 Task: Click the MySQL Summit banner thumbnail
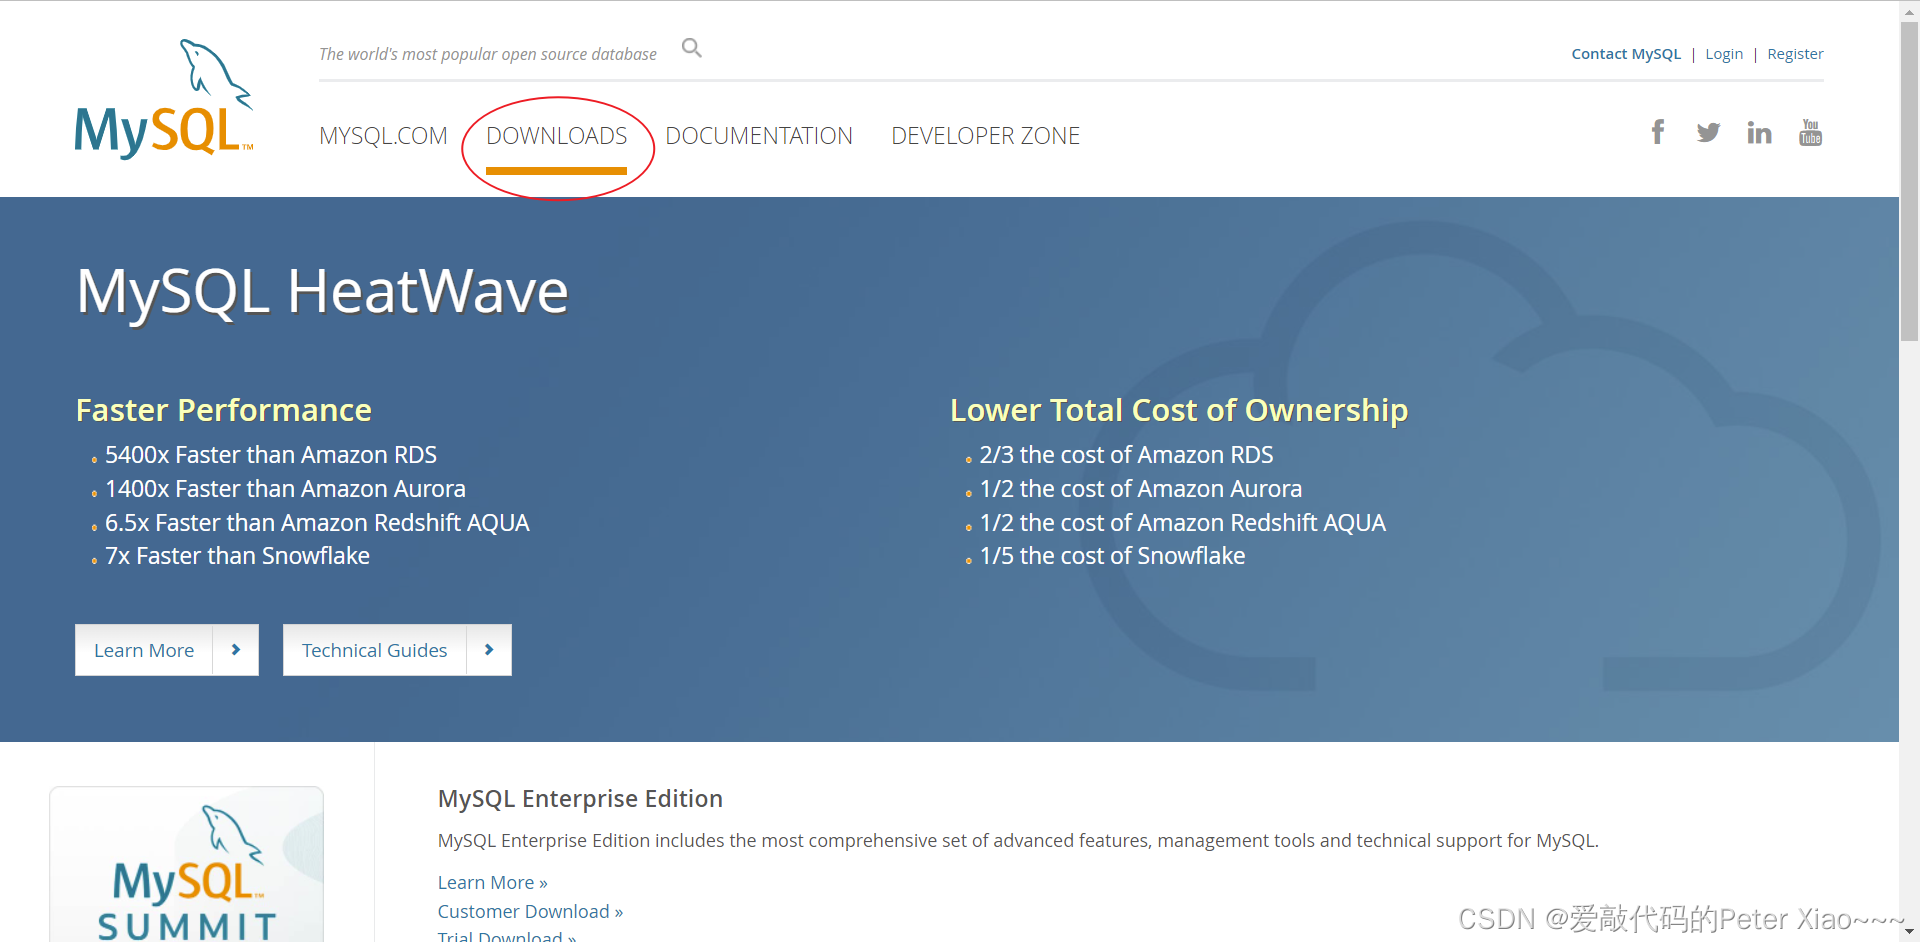(186, 864)
